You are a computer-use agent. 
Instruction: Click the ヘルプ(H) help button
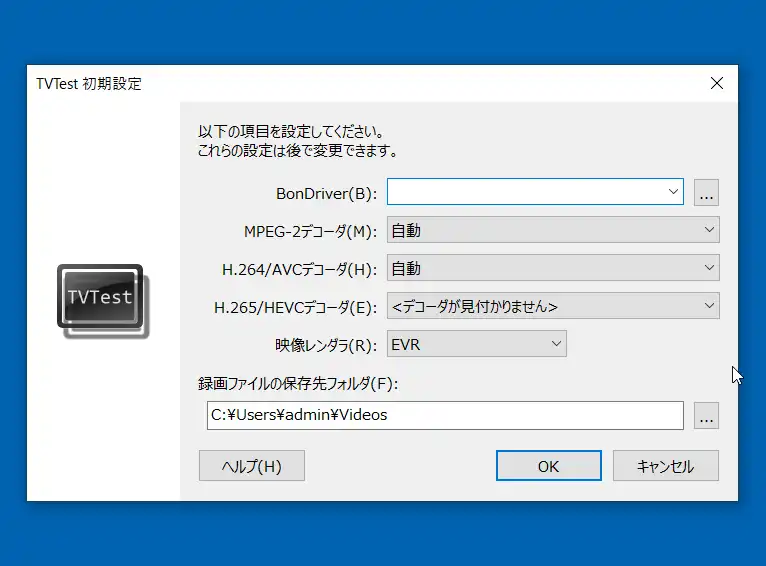[x=252, y=466]
